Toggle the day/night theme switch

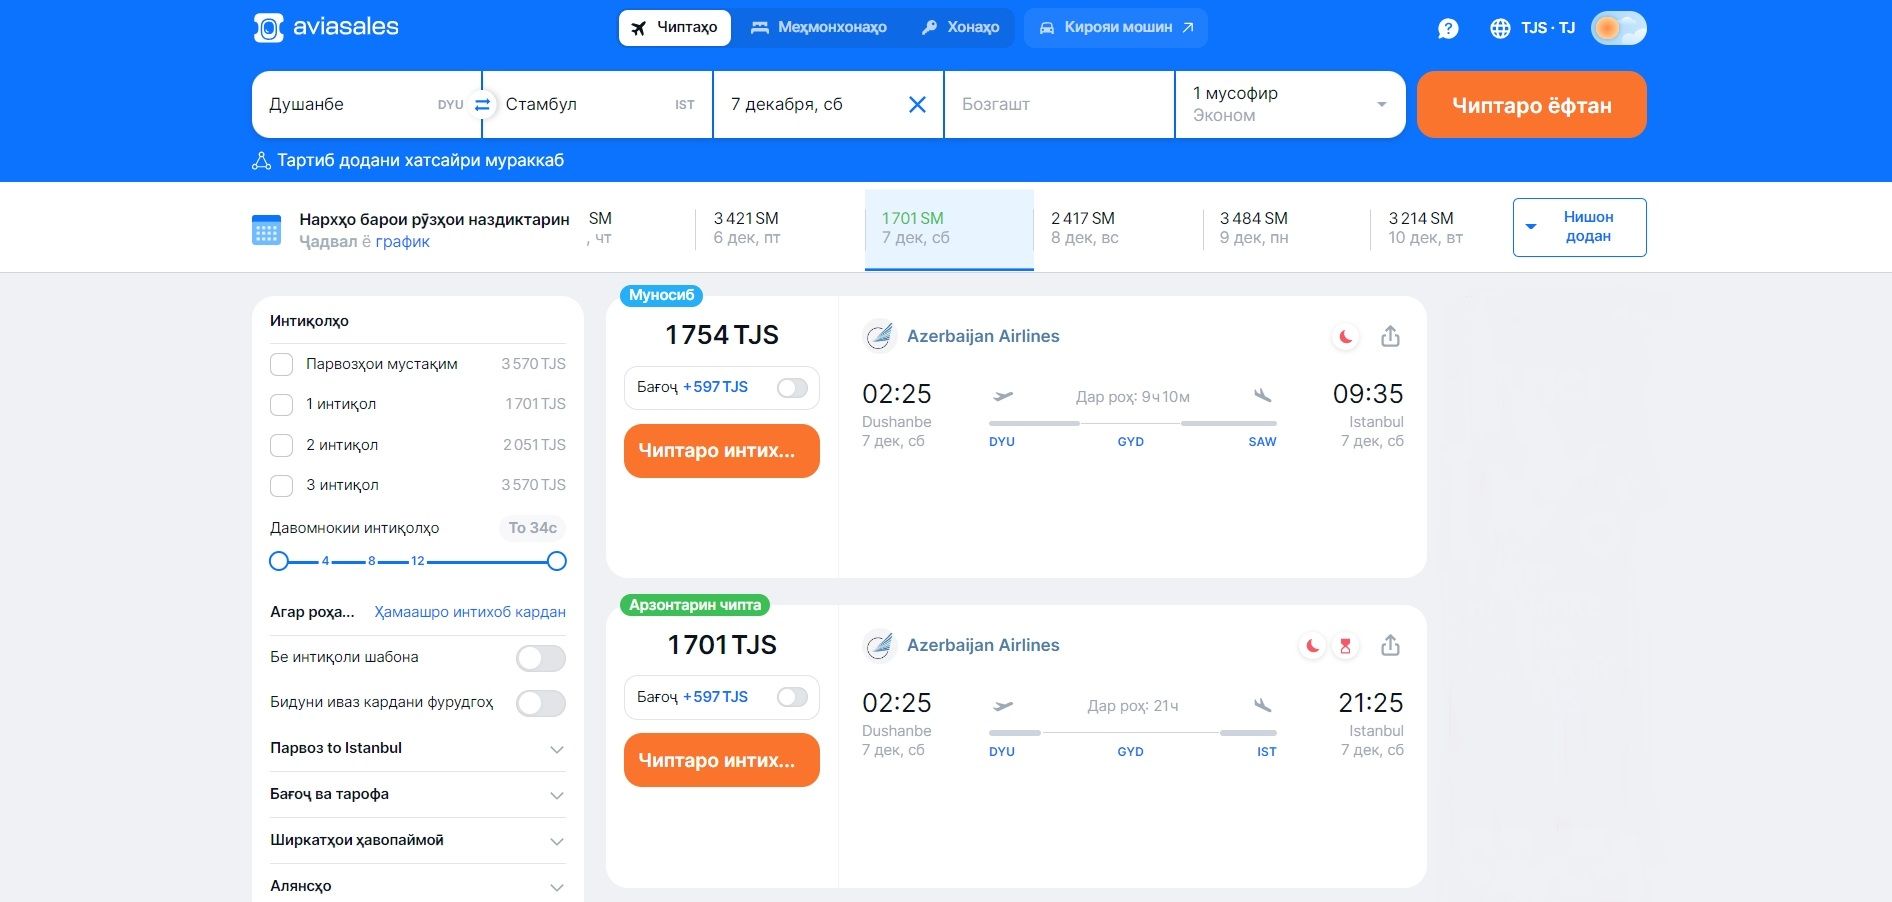pyautogui.click(x=1618, y=28)
